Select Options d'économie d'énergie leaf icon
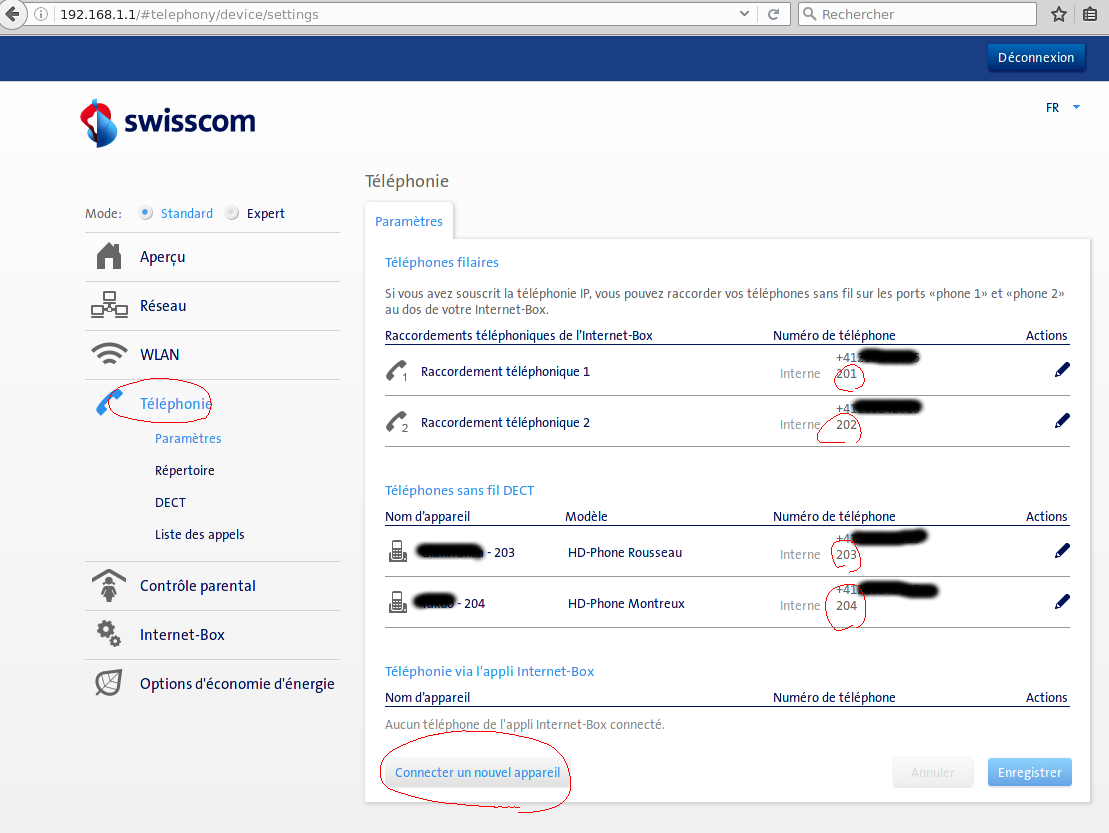The image size is (1109, 833). [x=108, y=683]
